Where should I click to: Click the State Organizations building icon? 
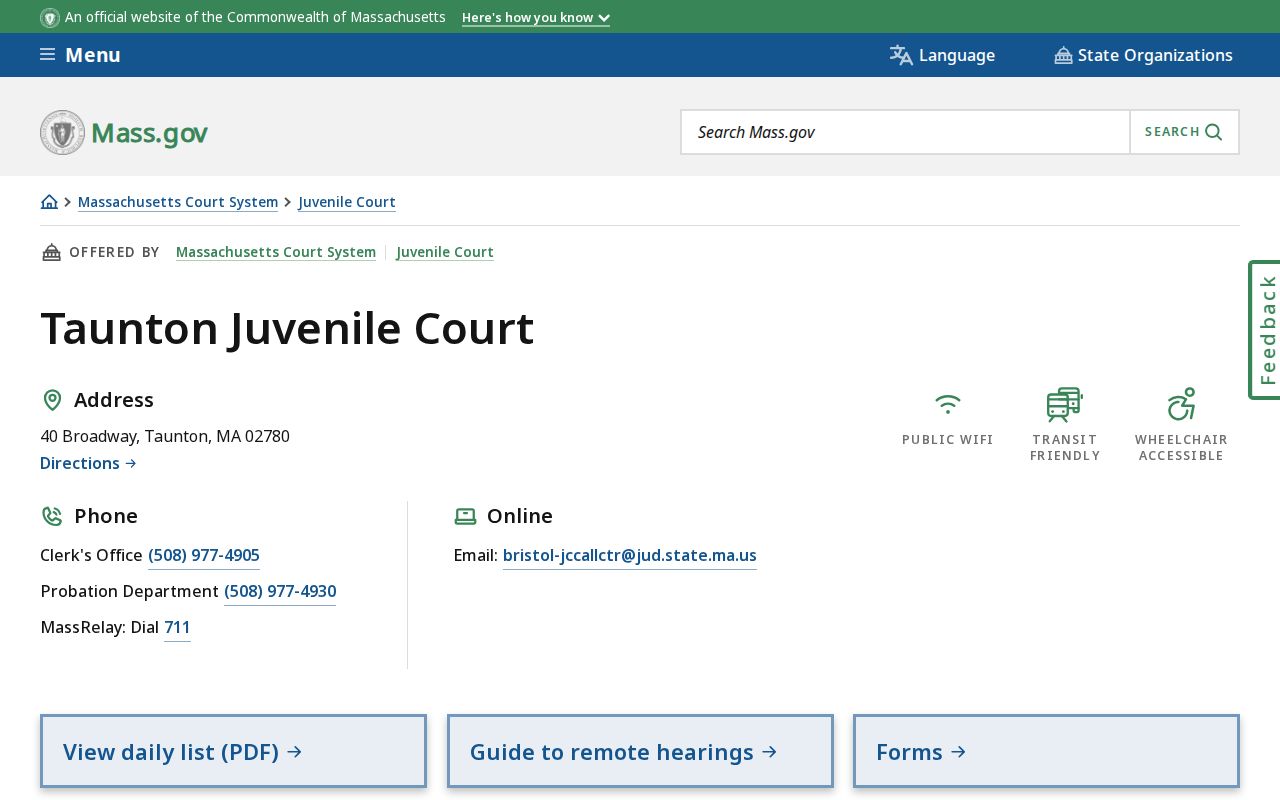[1063, 55]
